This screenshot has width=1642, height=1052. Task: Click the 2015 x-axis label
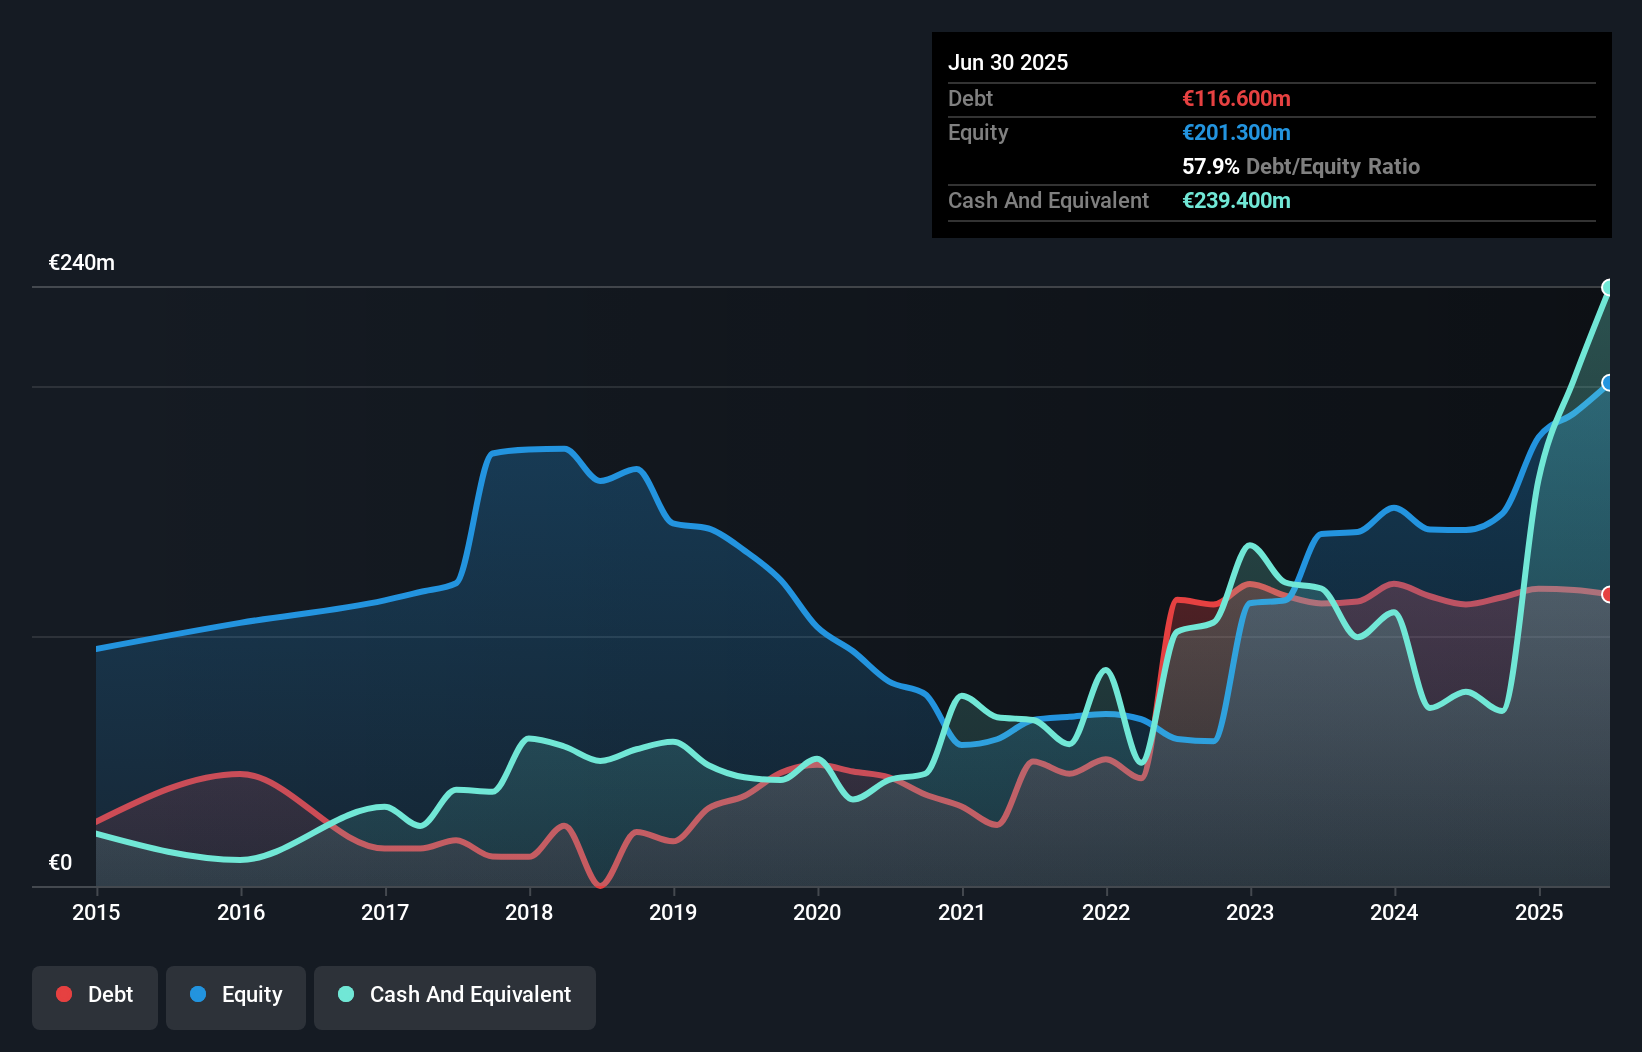pos(96,912)
